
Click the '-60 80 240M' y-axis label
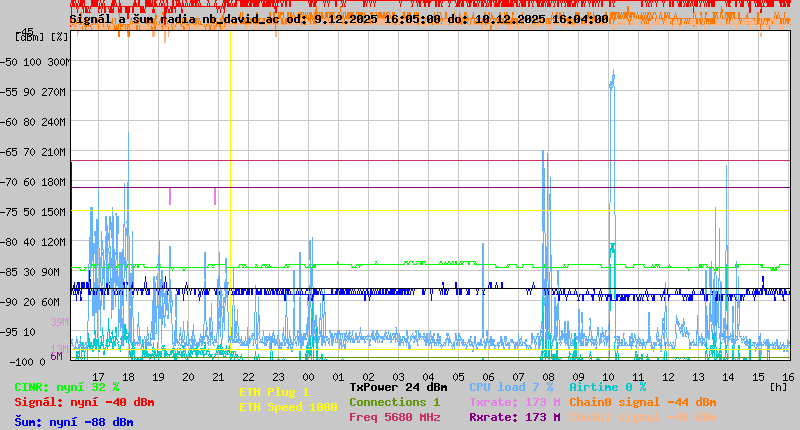(x=35, y=122)
